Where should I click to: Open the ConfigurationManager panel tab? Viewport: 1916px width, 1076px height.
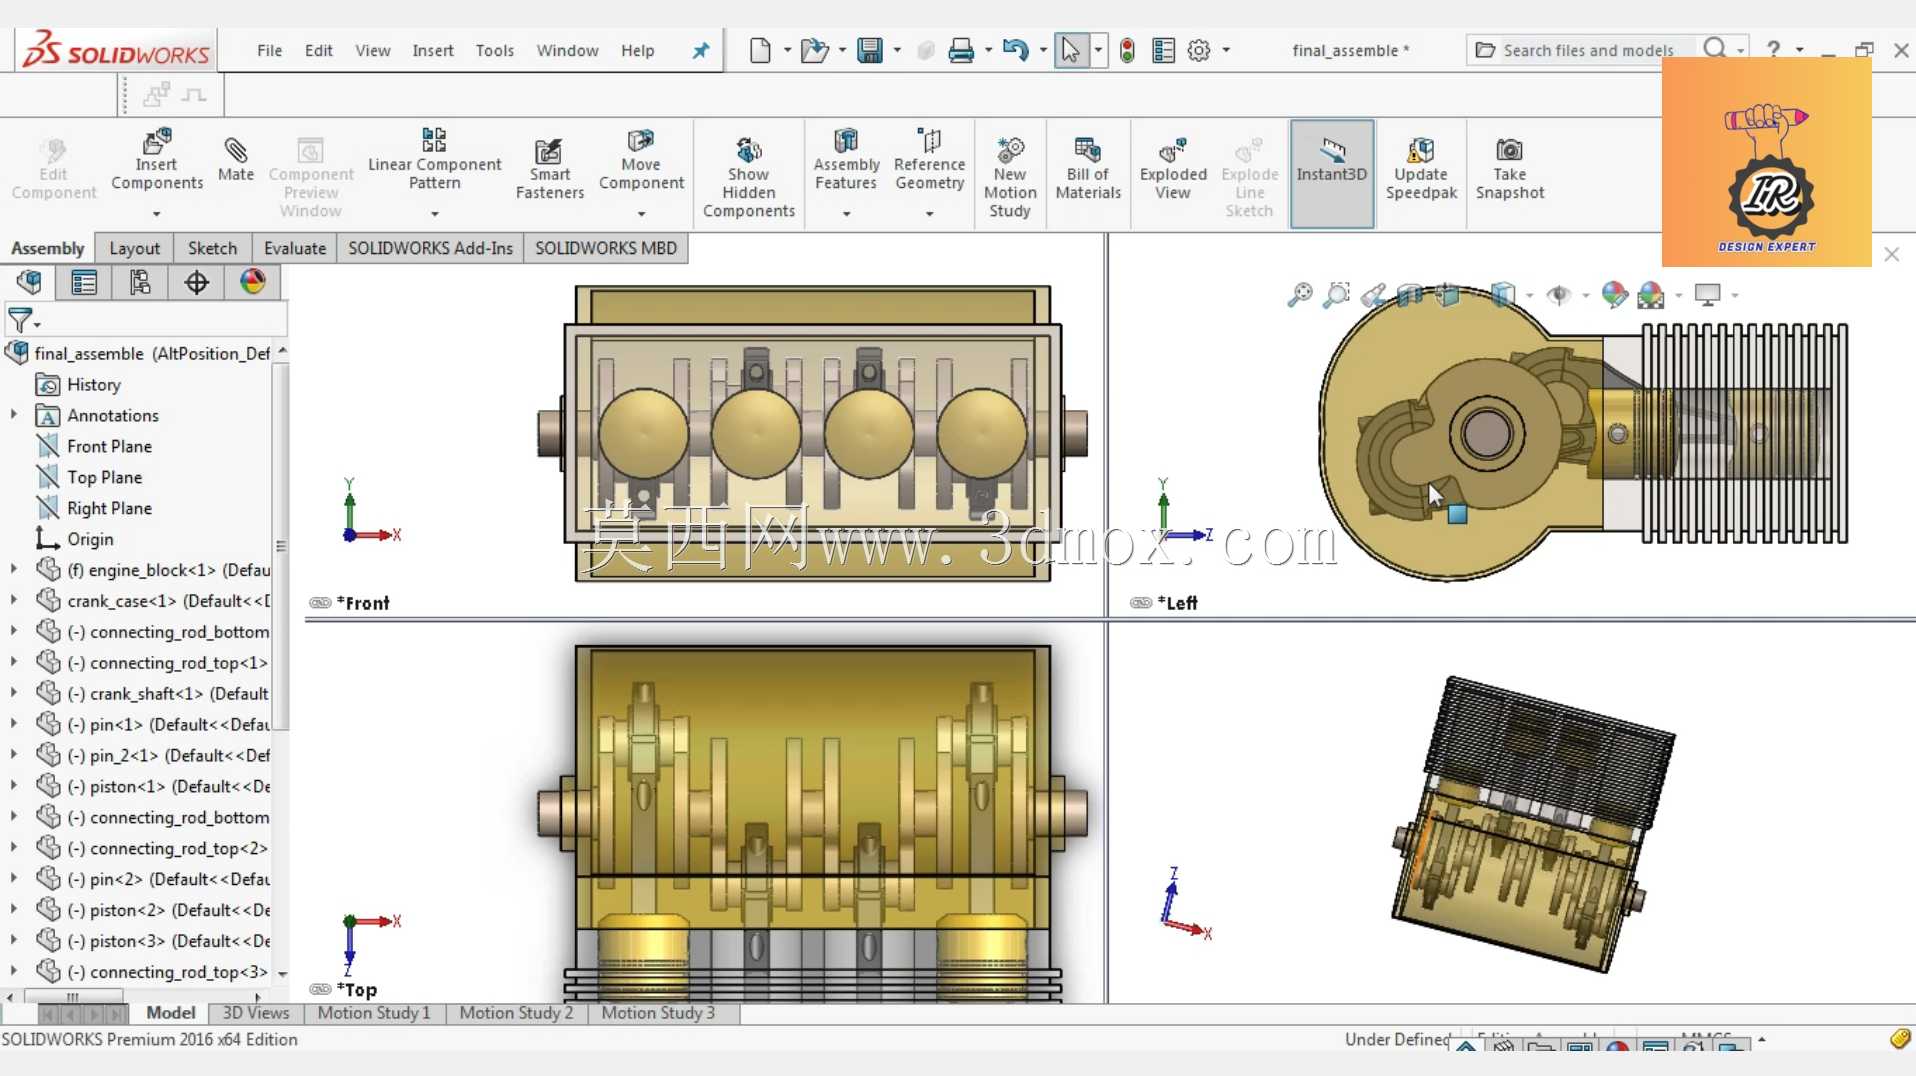140,283
